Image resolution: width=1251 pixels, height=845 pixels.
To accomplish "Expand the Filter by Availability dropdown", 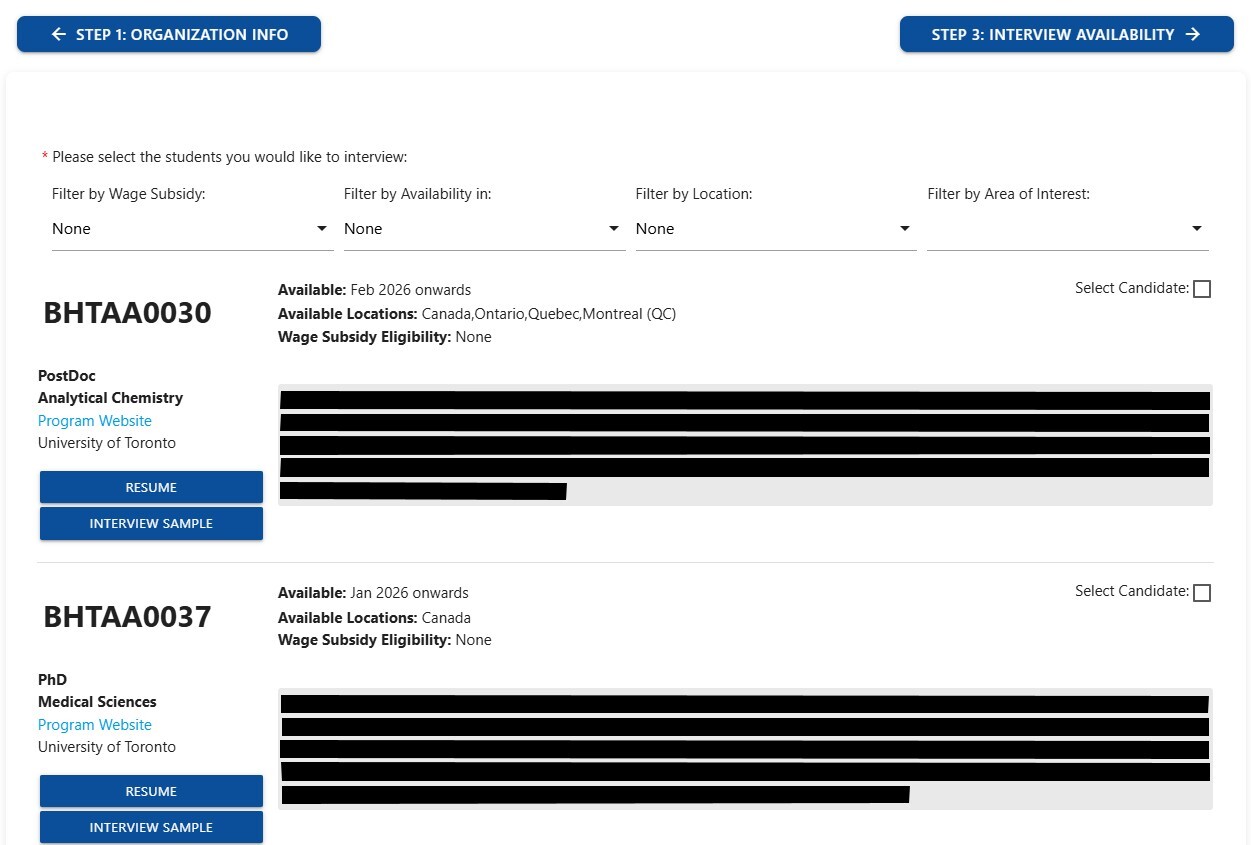I will [483, 229].
